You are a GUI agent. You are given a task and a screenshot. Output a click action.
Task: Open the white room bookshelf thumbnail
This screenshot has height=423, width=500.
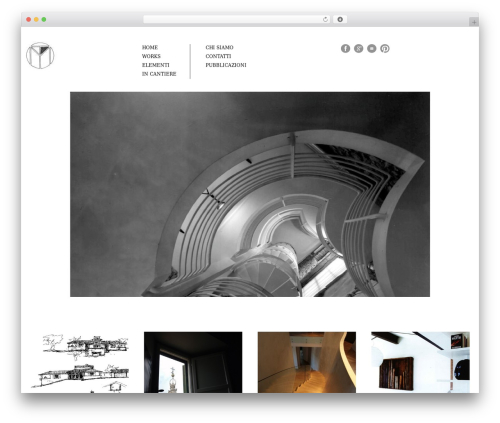pyautogui.click(x=420, y=362)
